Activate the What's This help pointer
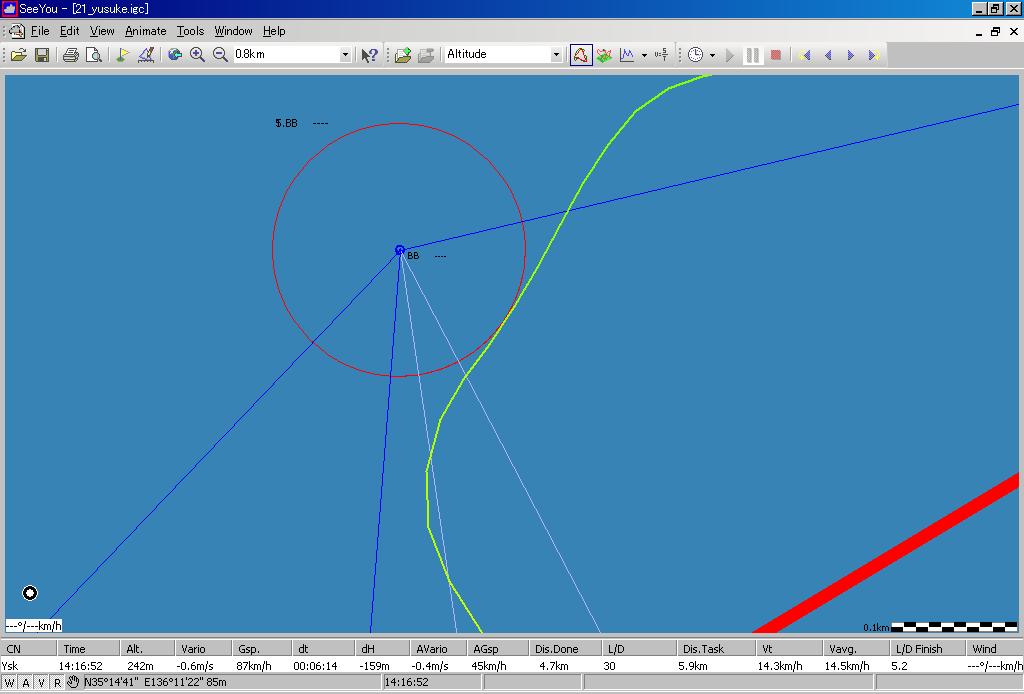The height and width of the screenshot is (694, 1024). click(369, 55)
